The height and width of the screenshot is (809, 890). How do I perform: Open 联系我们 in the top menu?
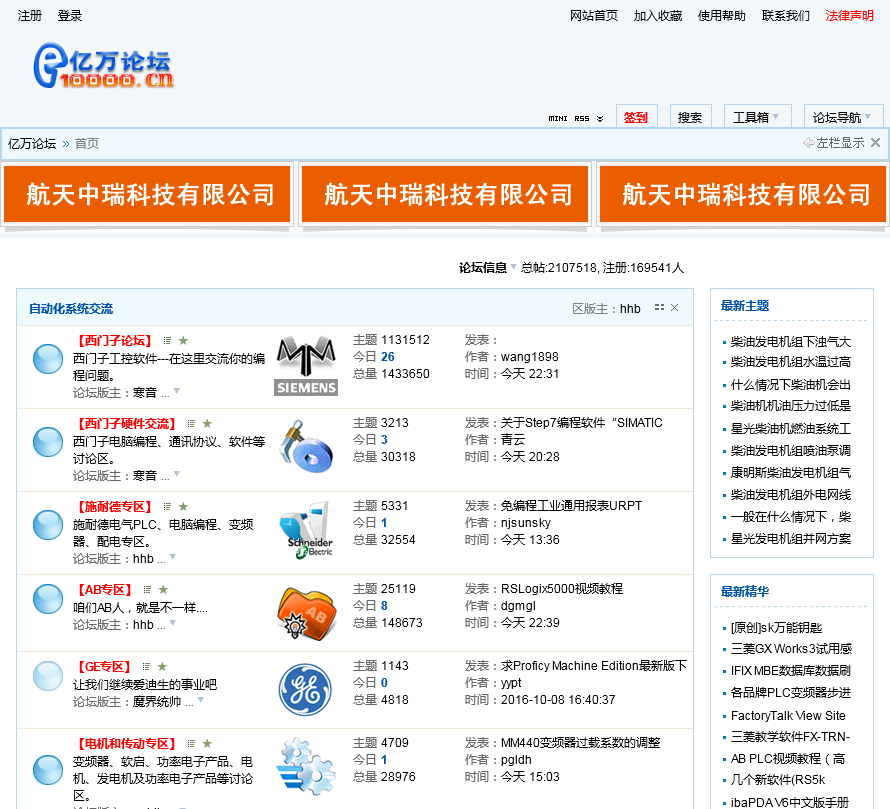(786, 16)
